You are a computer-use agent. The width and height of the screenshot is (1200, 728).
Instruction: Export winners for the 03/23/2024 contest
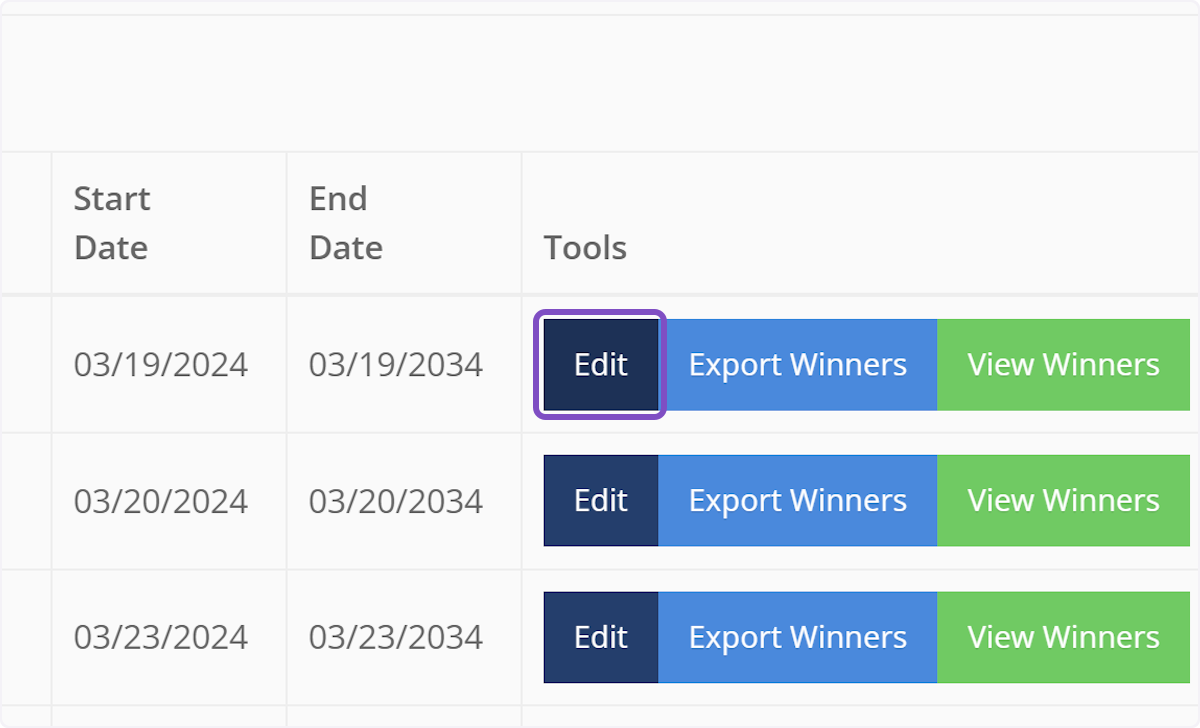click(797, 637)
